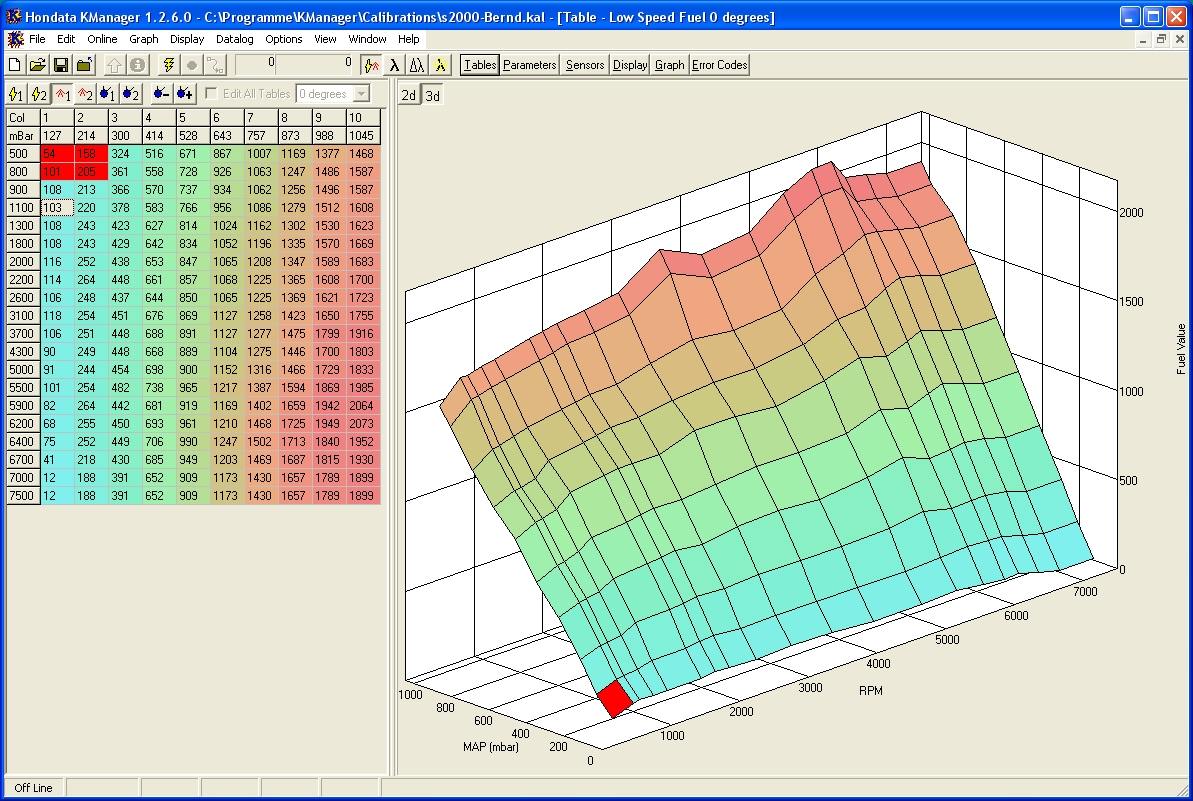Open the Options menu

pyautogui.click(x=284, y=39)
